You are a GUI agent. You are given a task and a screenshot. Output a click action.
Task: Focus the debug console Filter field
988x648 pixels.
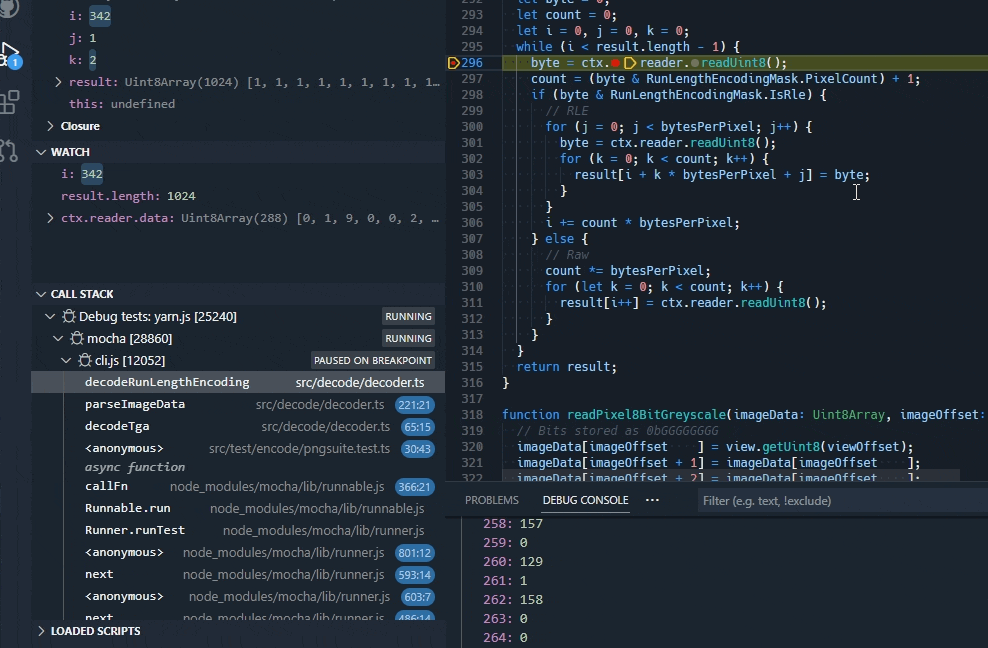pyautogui.click(x=842, y=501)
